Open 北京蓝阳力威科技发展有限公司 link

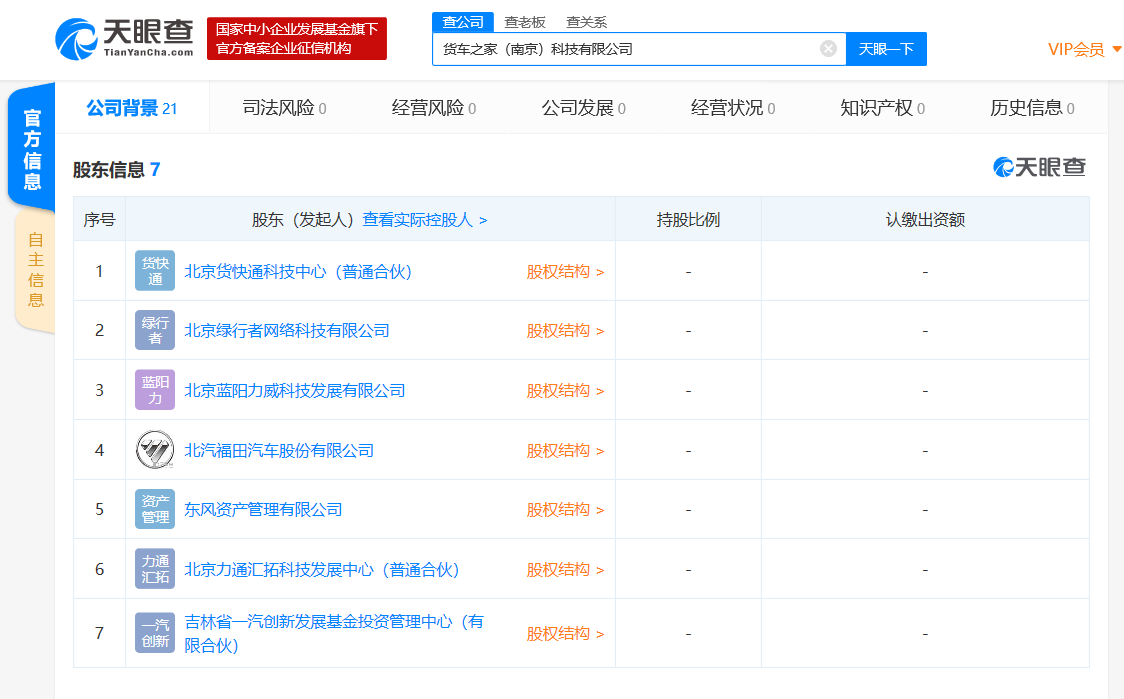[295, 391]
